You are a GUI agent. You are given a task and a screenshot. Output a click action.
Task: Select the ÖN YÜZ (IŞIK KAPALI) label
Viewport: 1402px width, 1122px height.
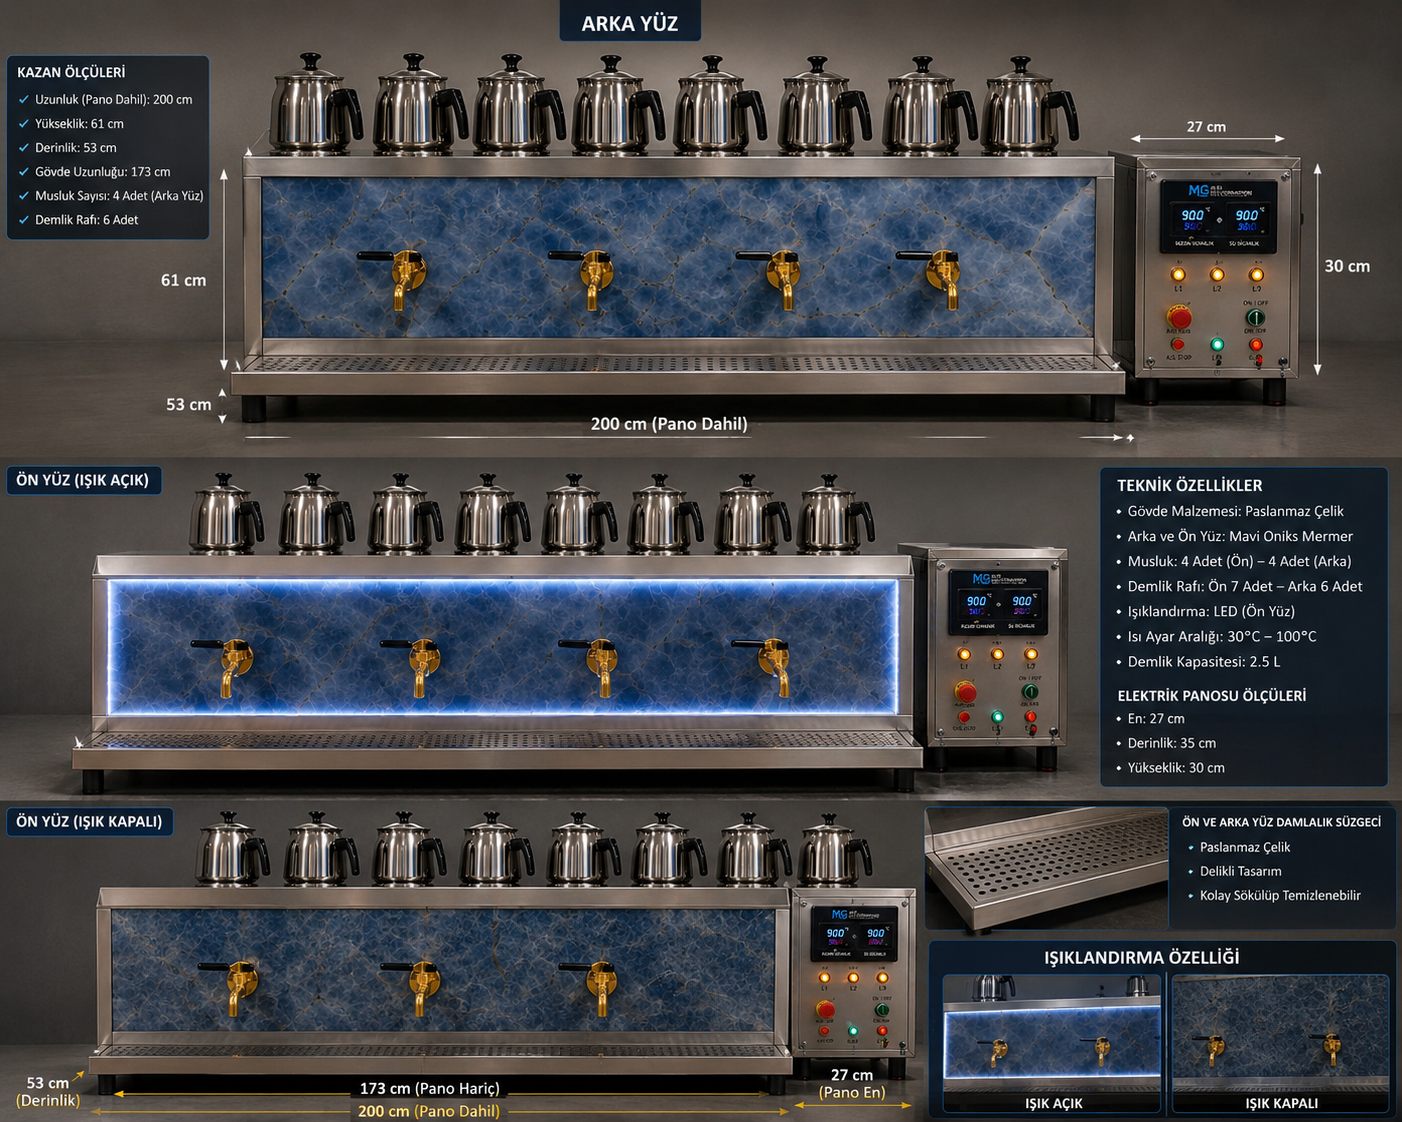click(x=89, y=822)
